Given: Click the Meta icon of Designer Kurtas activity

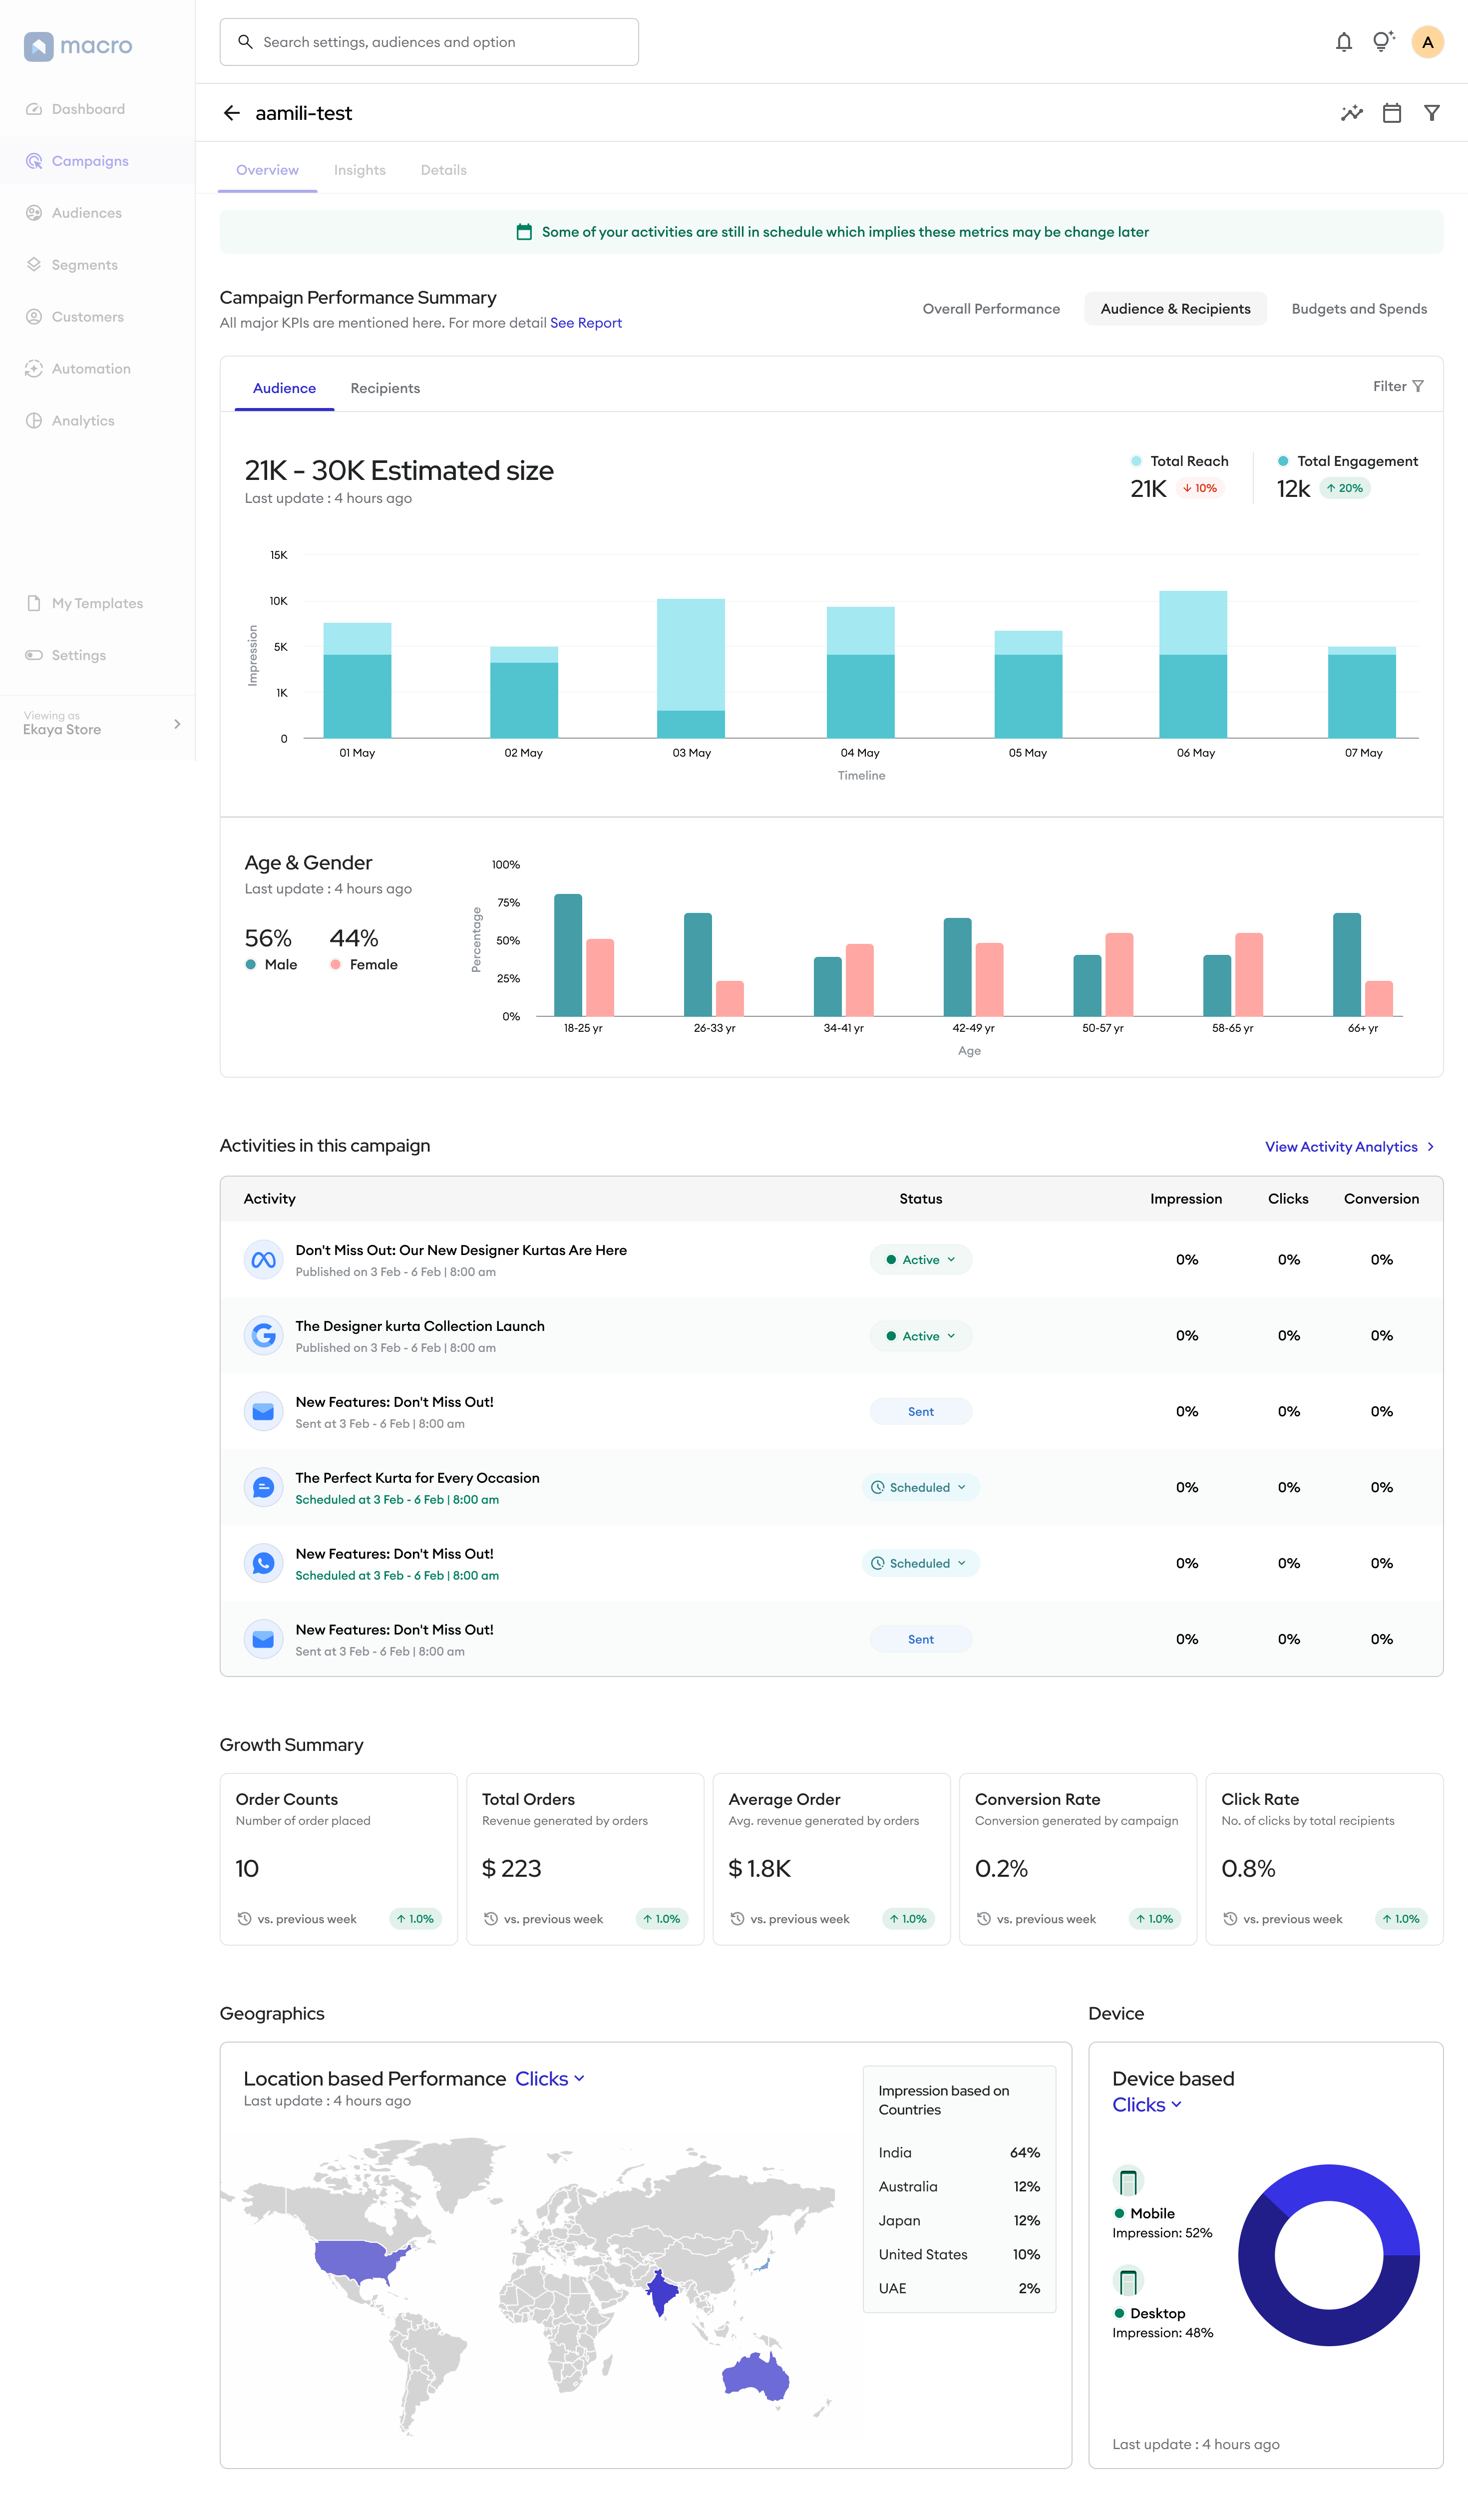Looking at the screenshot, I should [x=263, y=1260].
